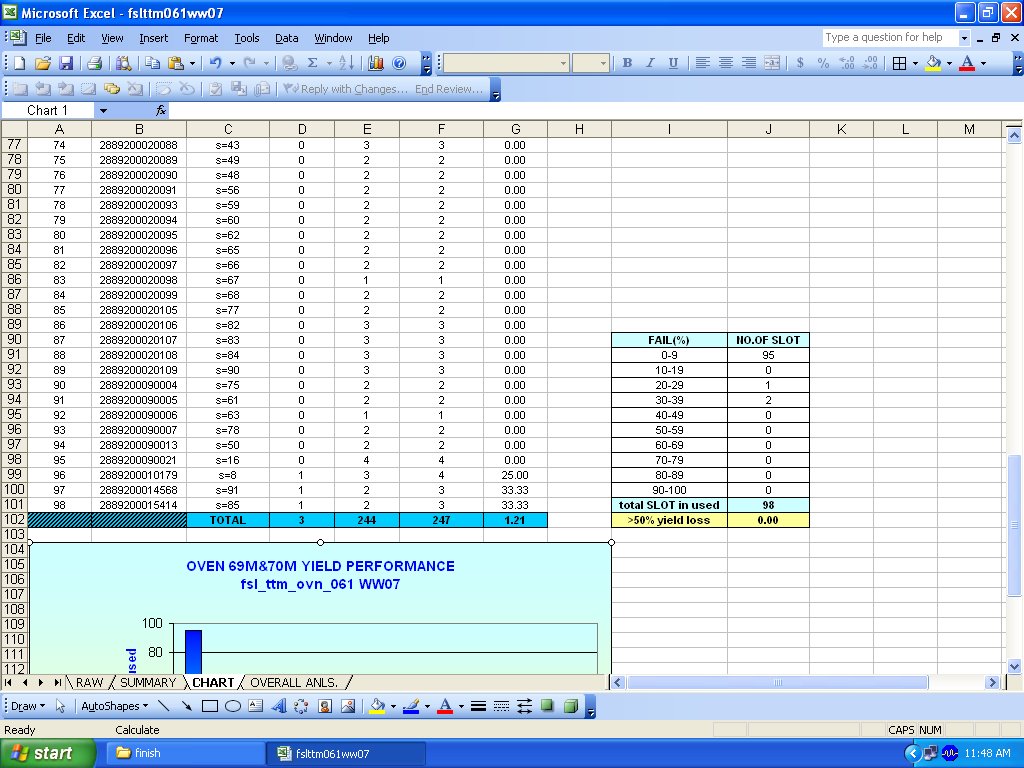The height and width of the screenshot is (768, 1024).
Task: Open the Format menu
Action: coord(200,38)
